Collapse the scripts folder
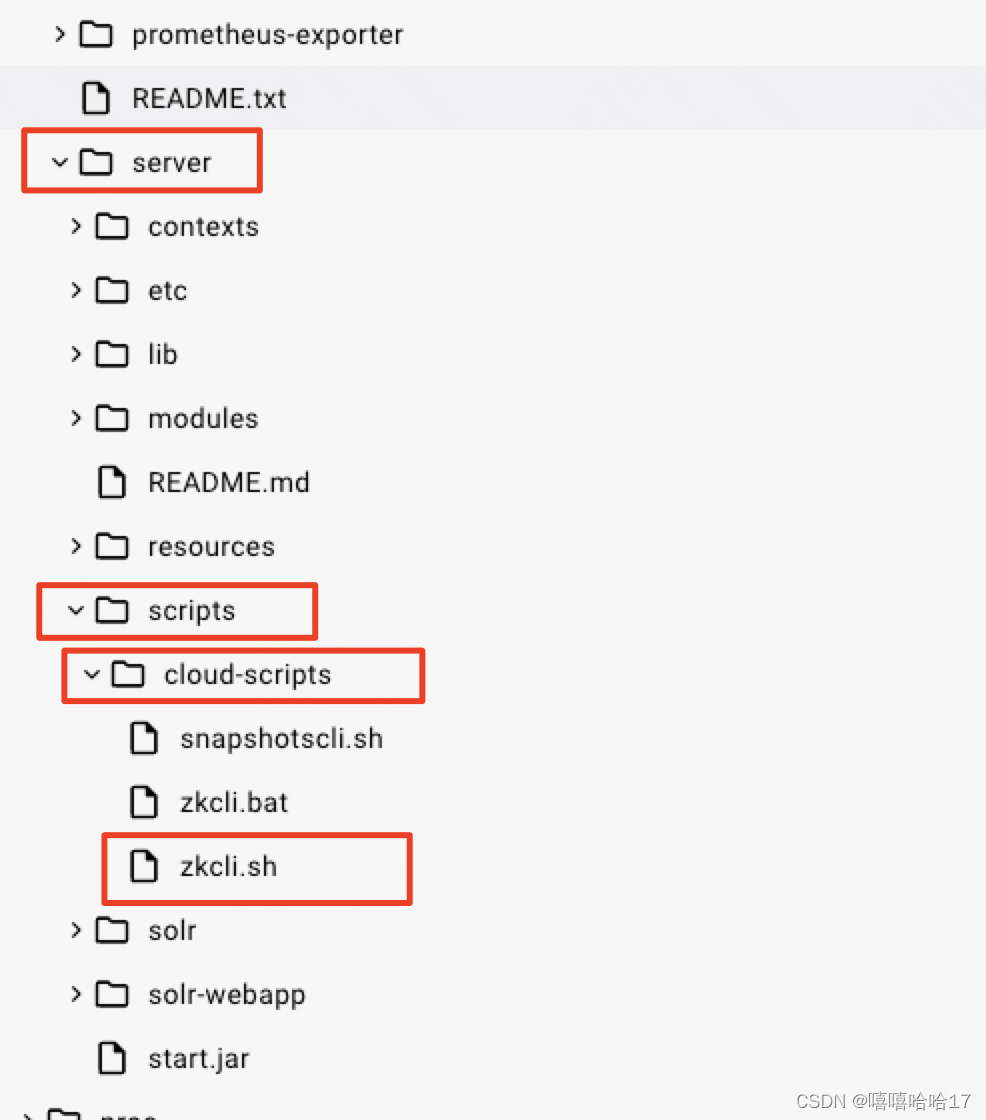This screenshot has width=986, height=1120. tap(75, 610)
